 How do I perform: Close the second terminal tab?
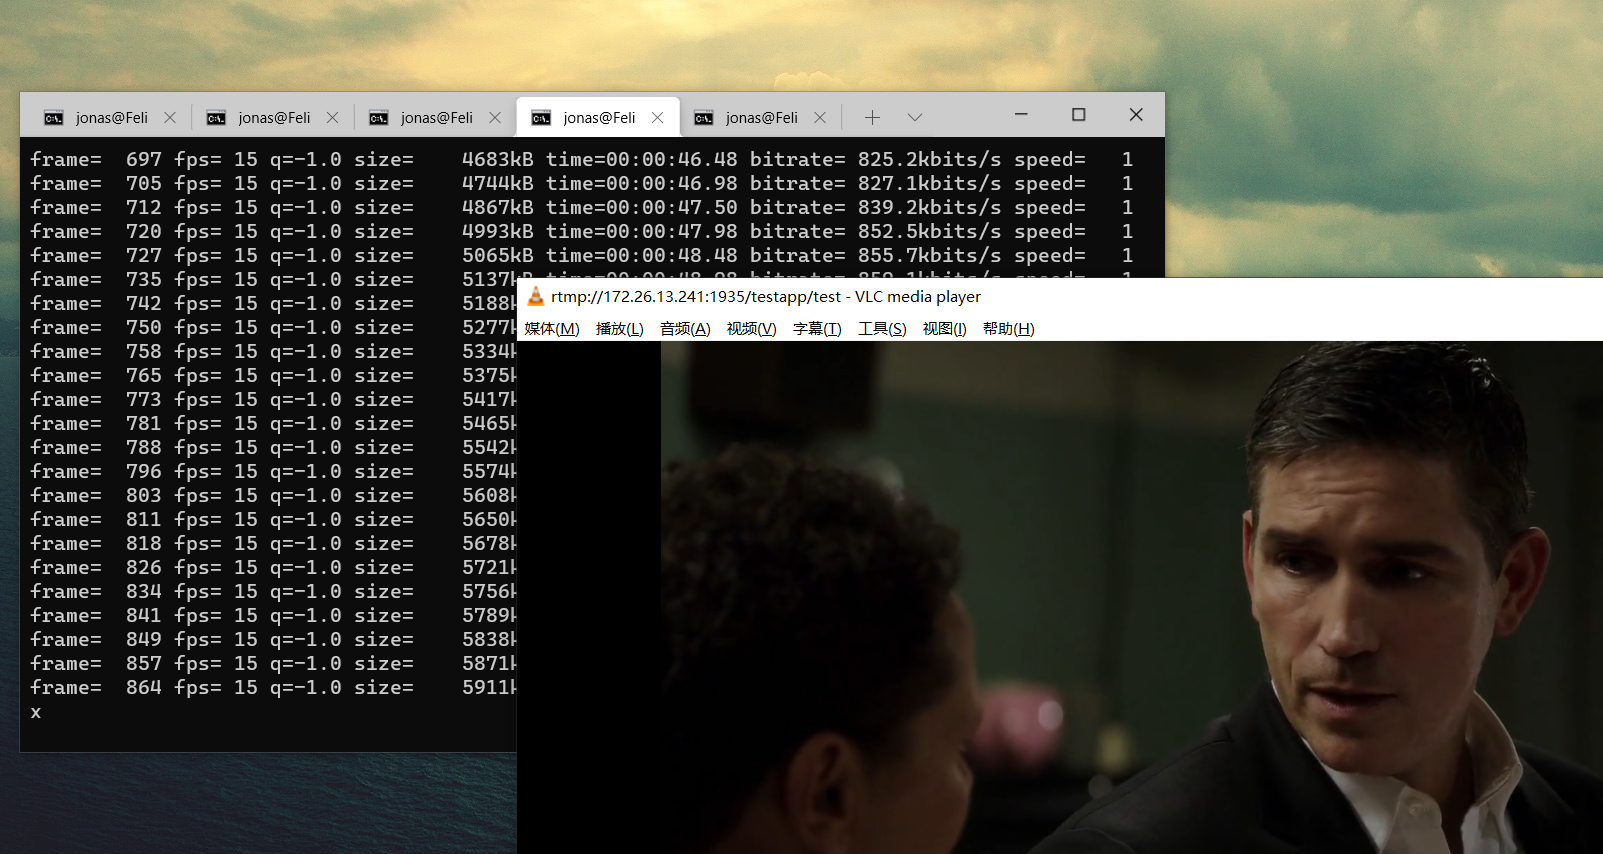pos(332,118)
